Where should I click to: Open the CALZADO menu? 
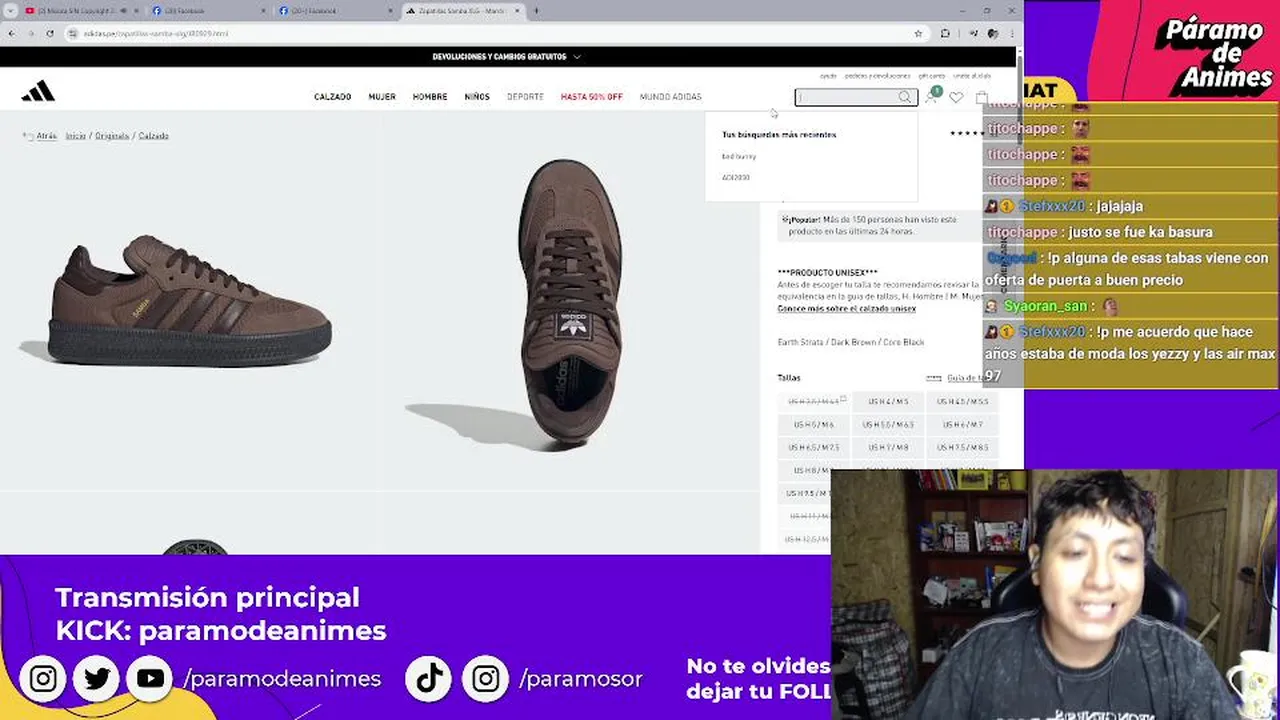pyautogui.click(x=333, y=97)
